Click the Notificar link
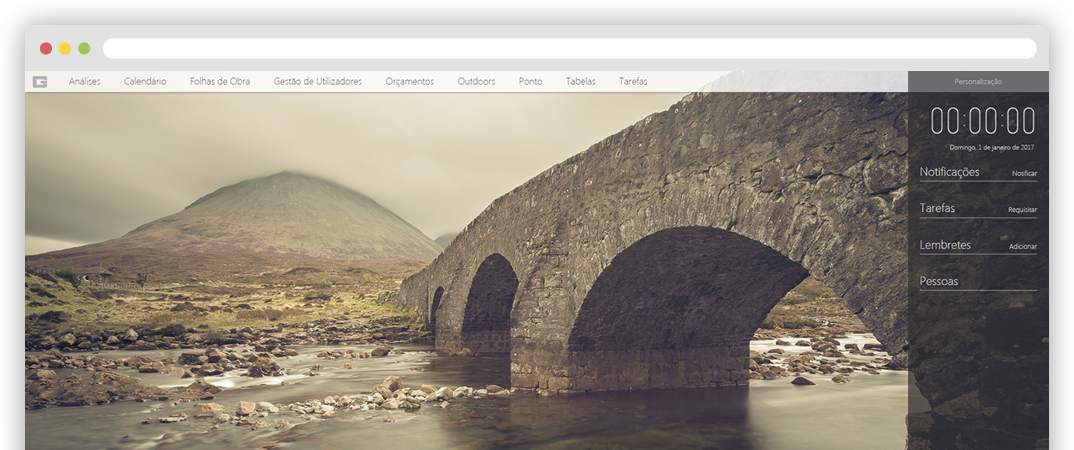This screenshot has height=450, width=1074. tap(1024, 174)
